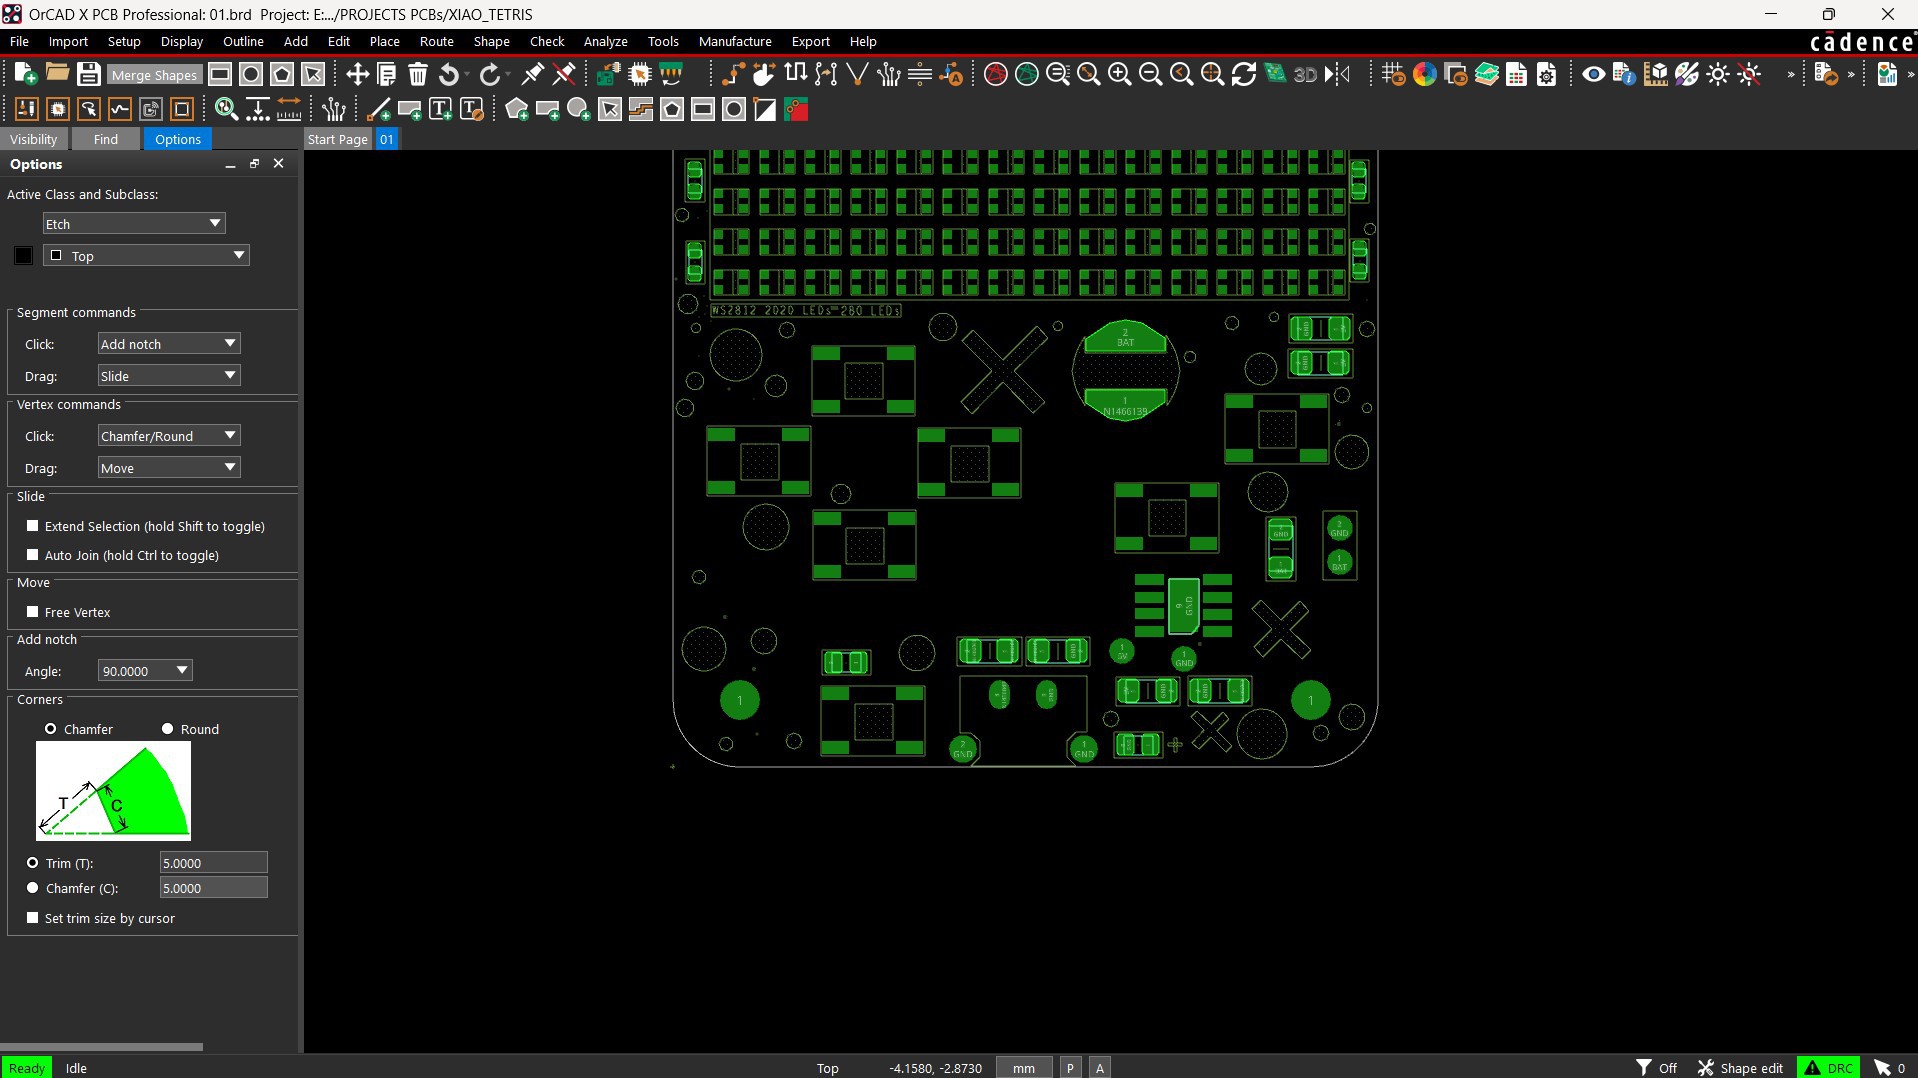
Task: Open the color wheel icon
Action: click(1424, 74)
